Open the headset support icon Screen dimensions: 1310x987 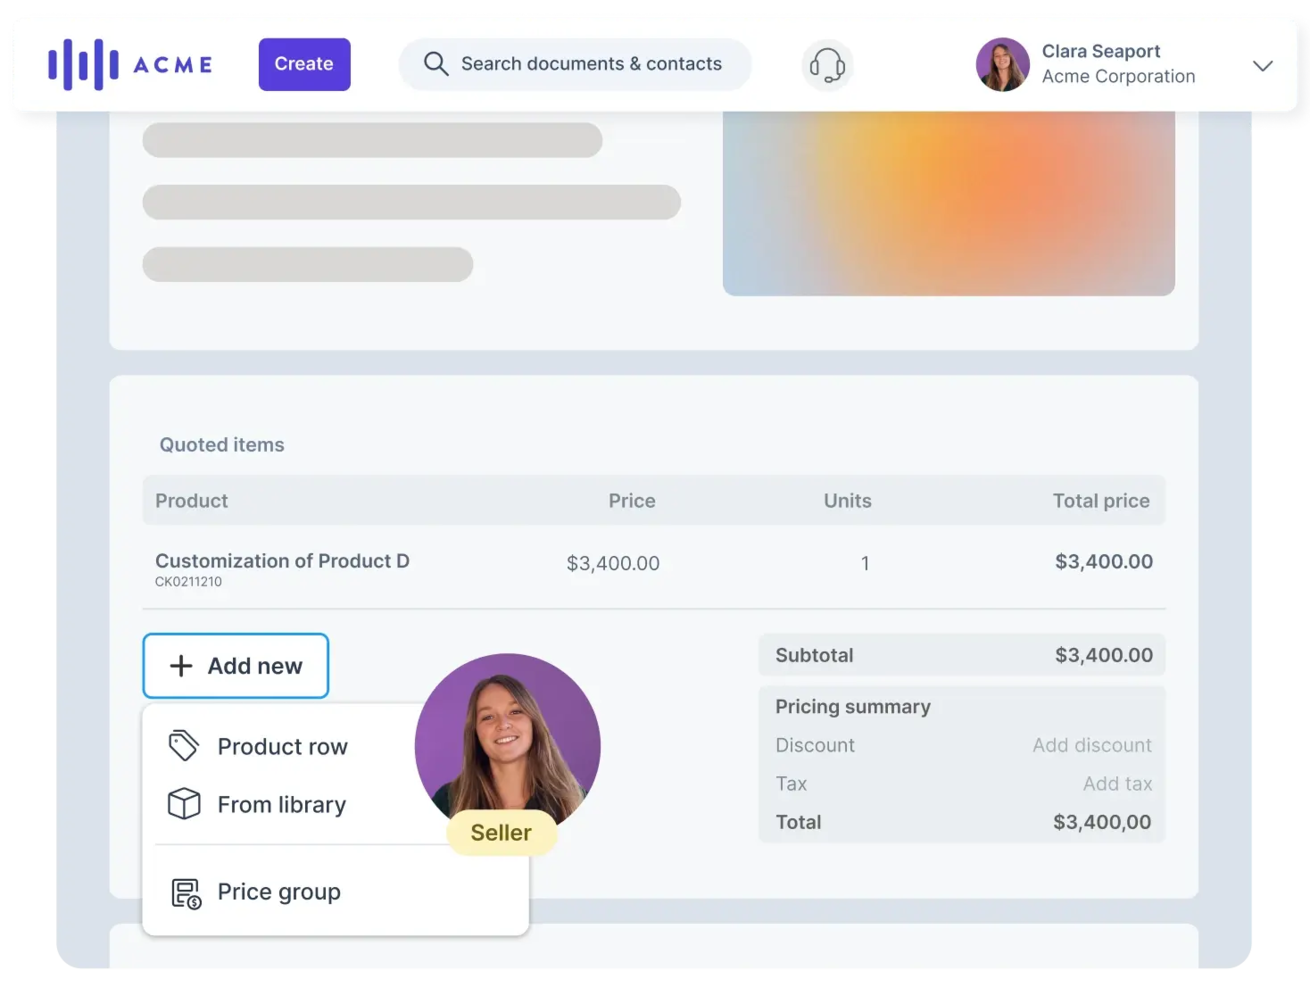[x=827, y=65]
